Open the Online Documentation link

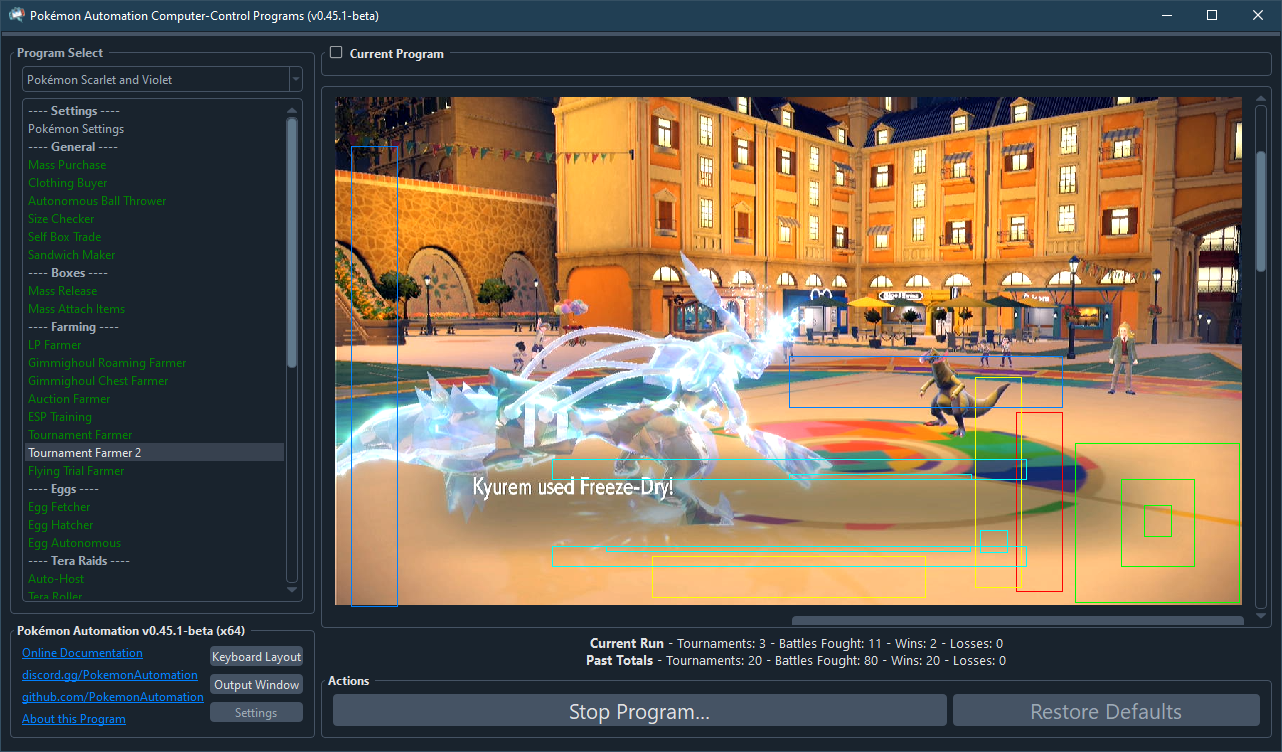82,653
